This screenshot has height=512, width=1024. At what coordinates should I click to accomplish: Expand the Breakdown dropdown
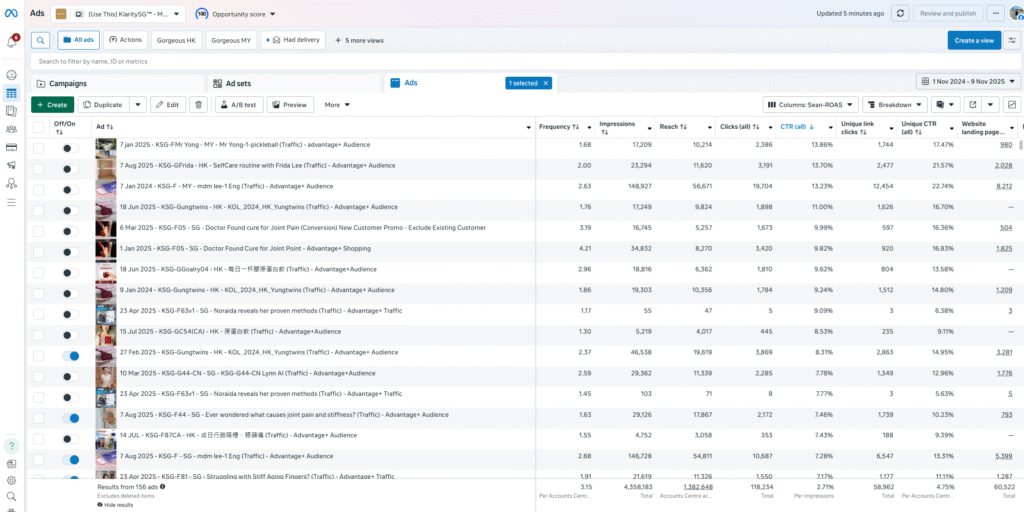[x=893, y=104]
